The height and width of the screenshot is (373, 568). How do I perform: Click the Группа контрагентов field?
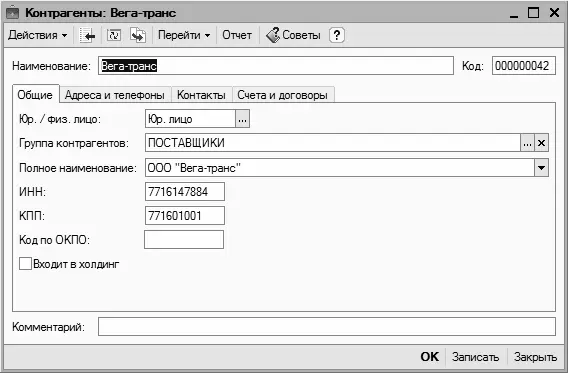[x=333, y=143]
